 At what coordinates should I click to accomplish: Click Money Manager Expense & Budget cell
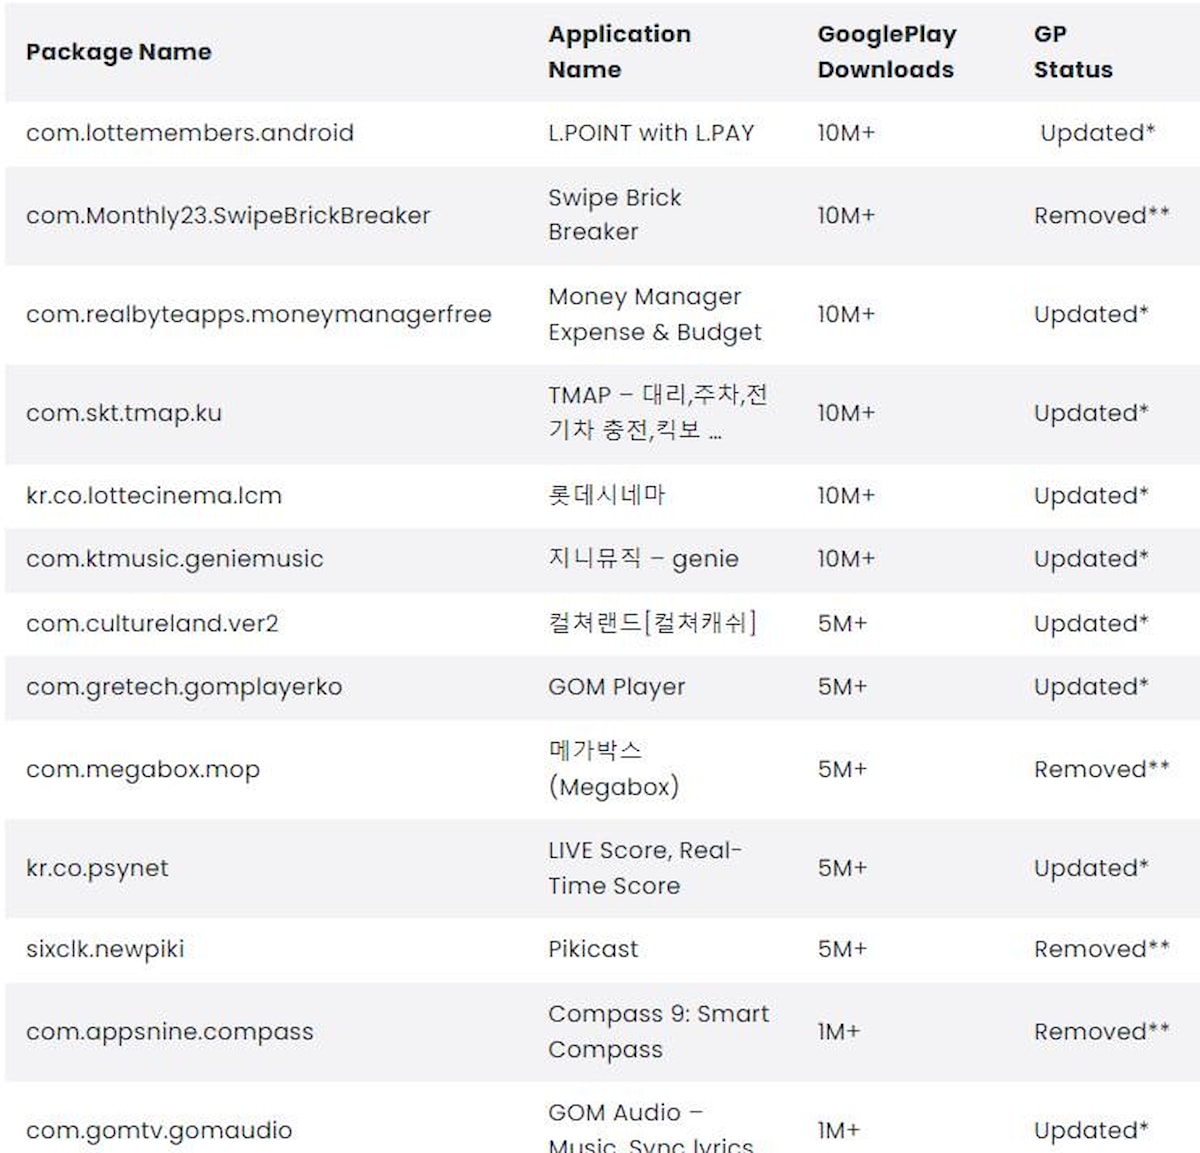pos(654,315)
